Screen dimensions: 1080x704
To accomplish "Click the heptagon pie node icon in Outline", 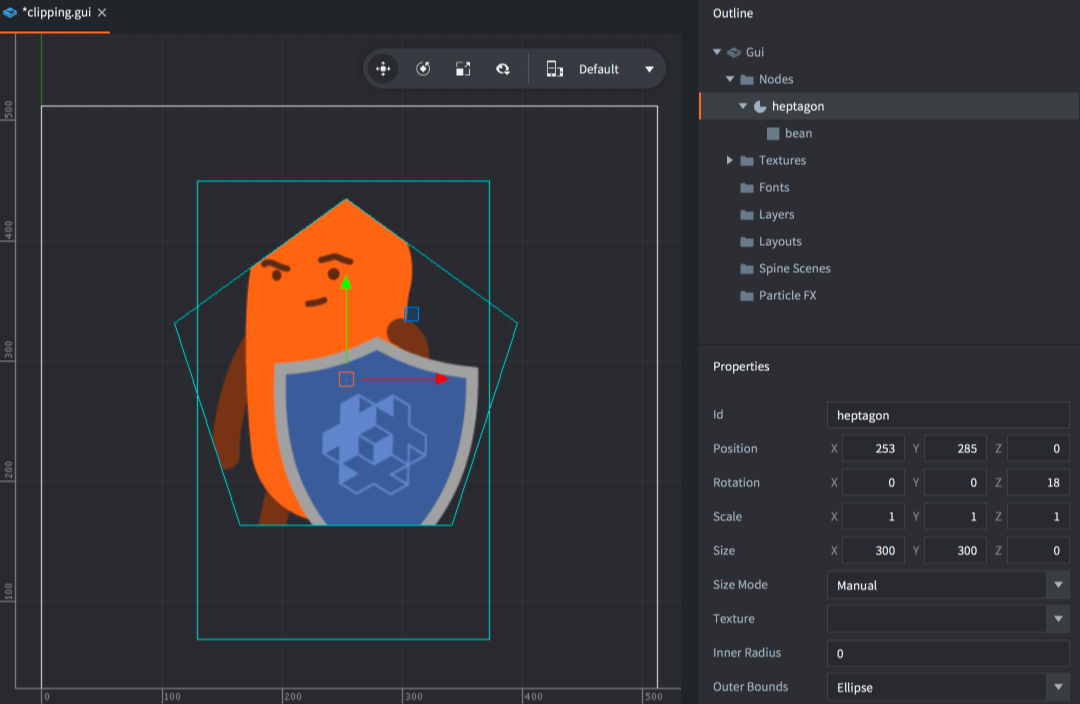I will [x=761, y=106].
